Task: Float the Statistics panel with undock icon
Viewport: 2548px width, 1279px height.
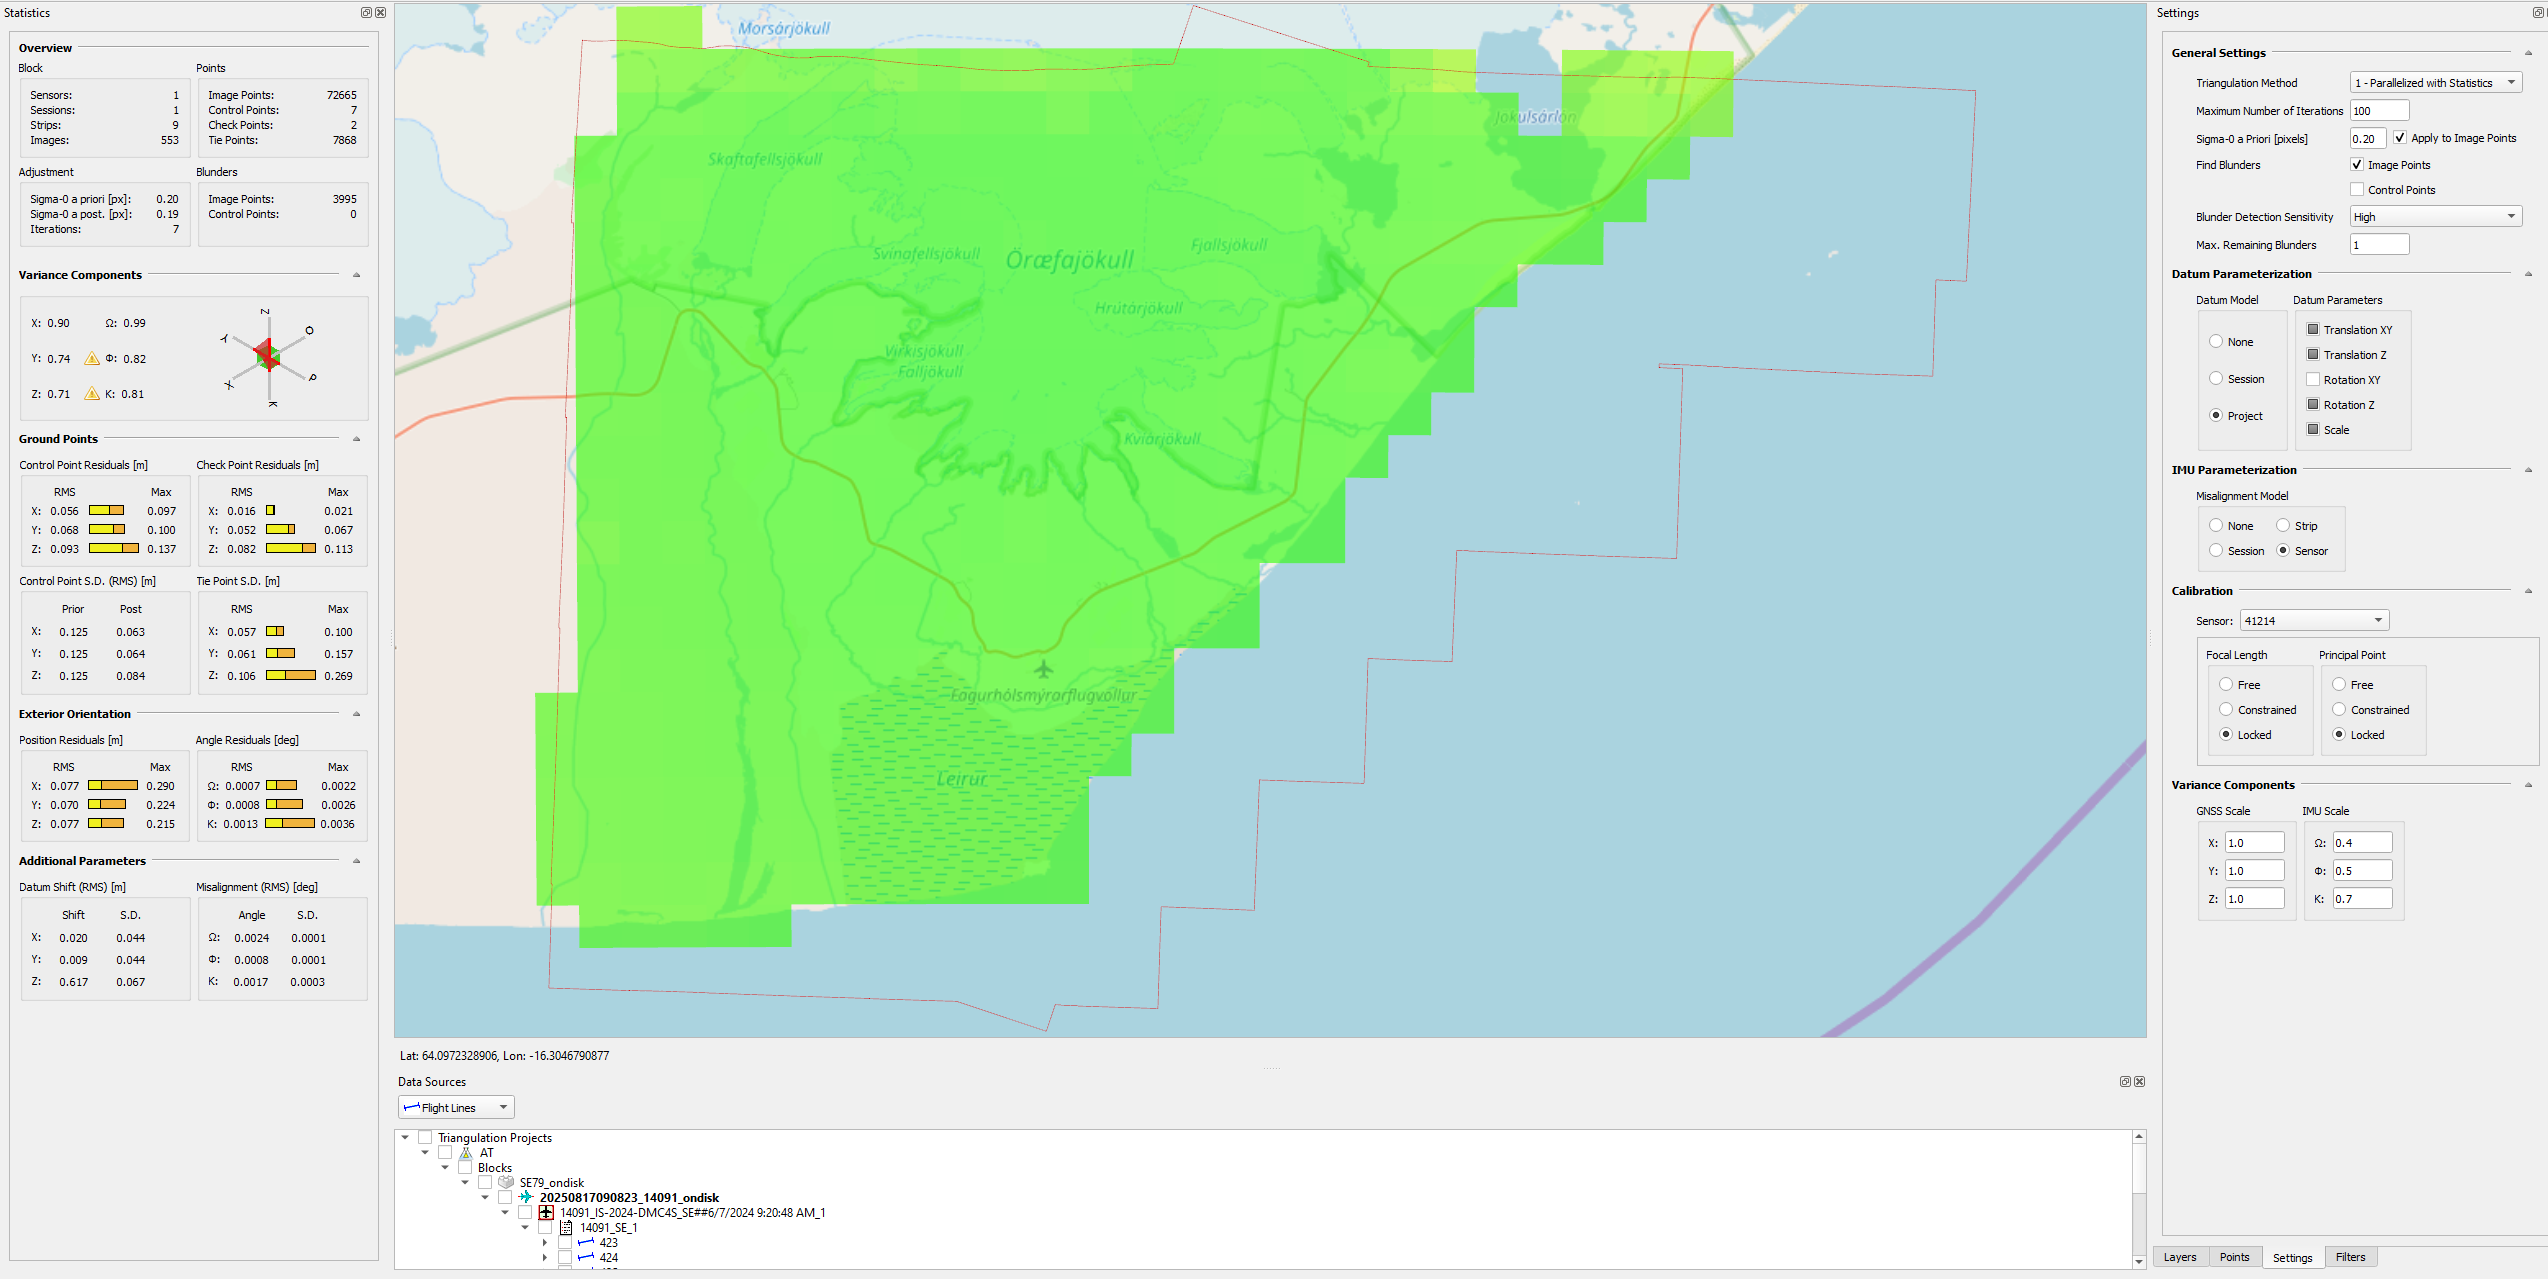Action: point(366,13)
